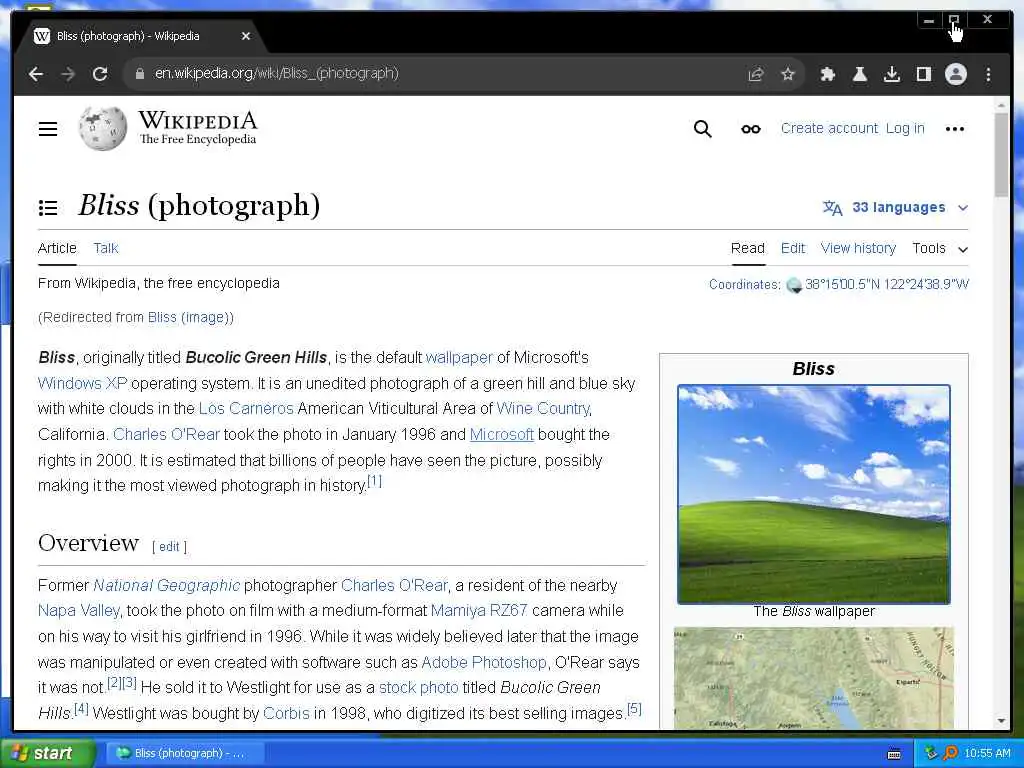Image resolution: width=1024 pixels, height=768 pixels.
Task: Open the Windows Start menu
Action: pos(47,753)
